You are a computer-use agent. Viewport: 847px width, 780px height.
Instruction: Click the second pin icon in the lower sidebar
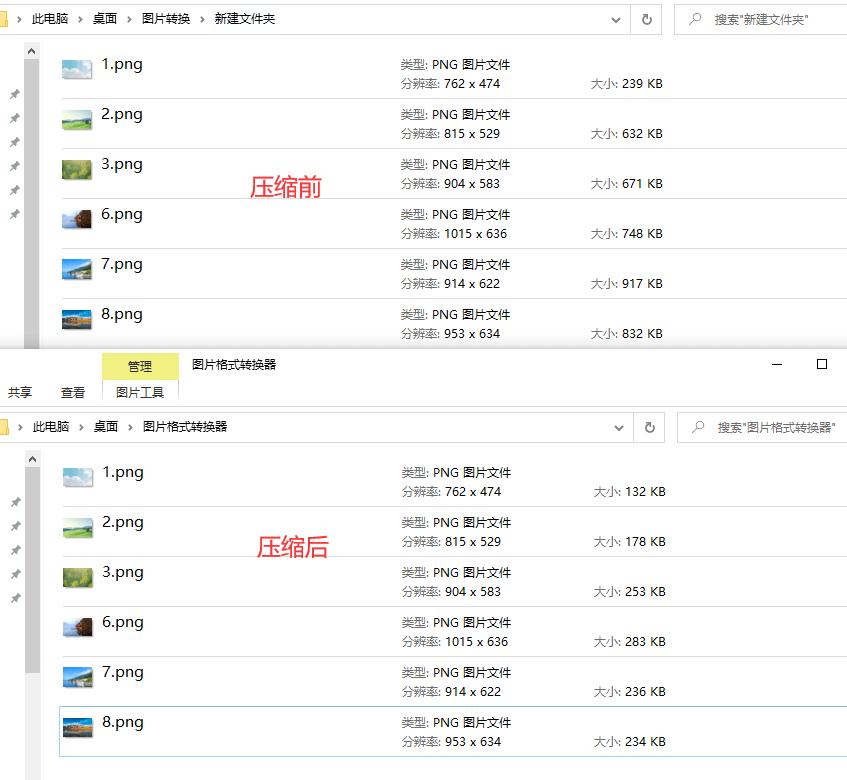[15, 526]
